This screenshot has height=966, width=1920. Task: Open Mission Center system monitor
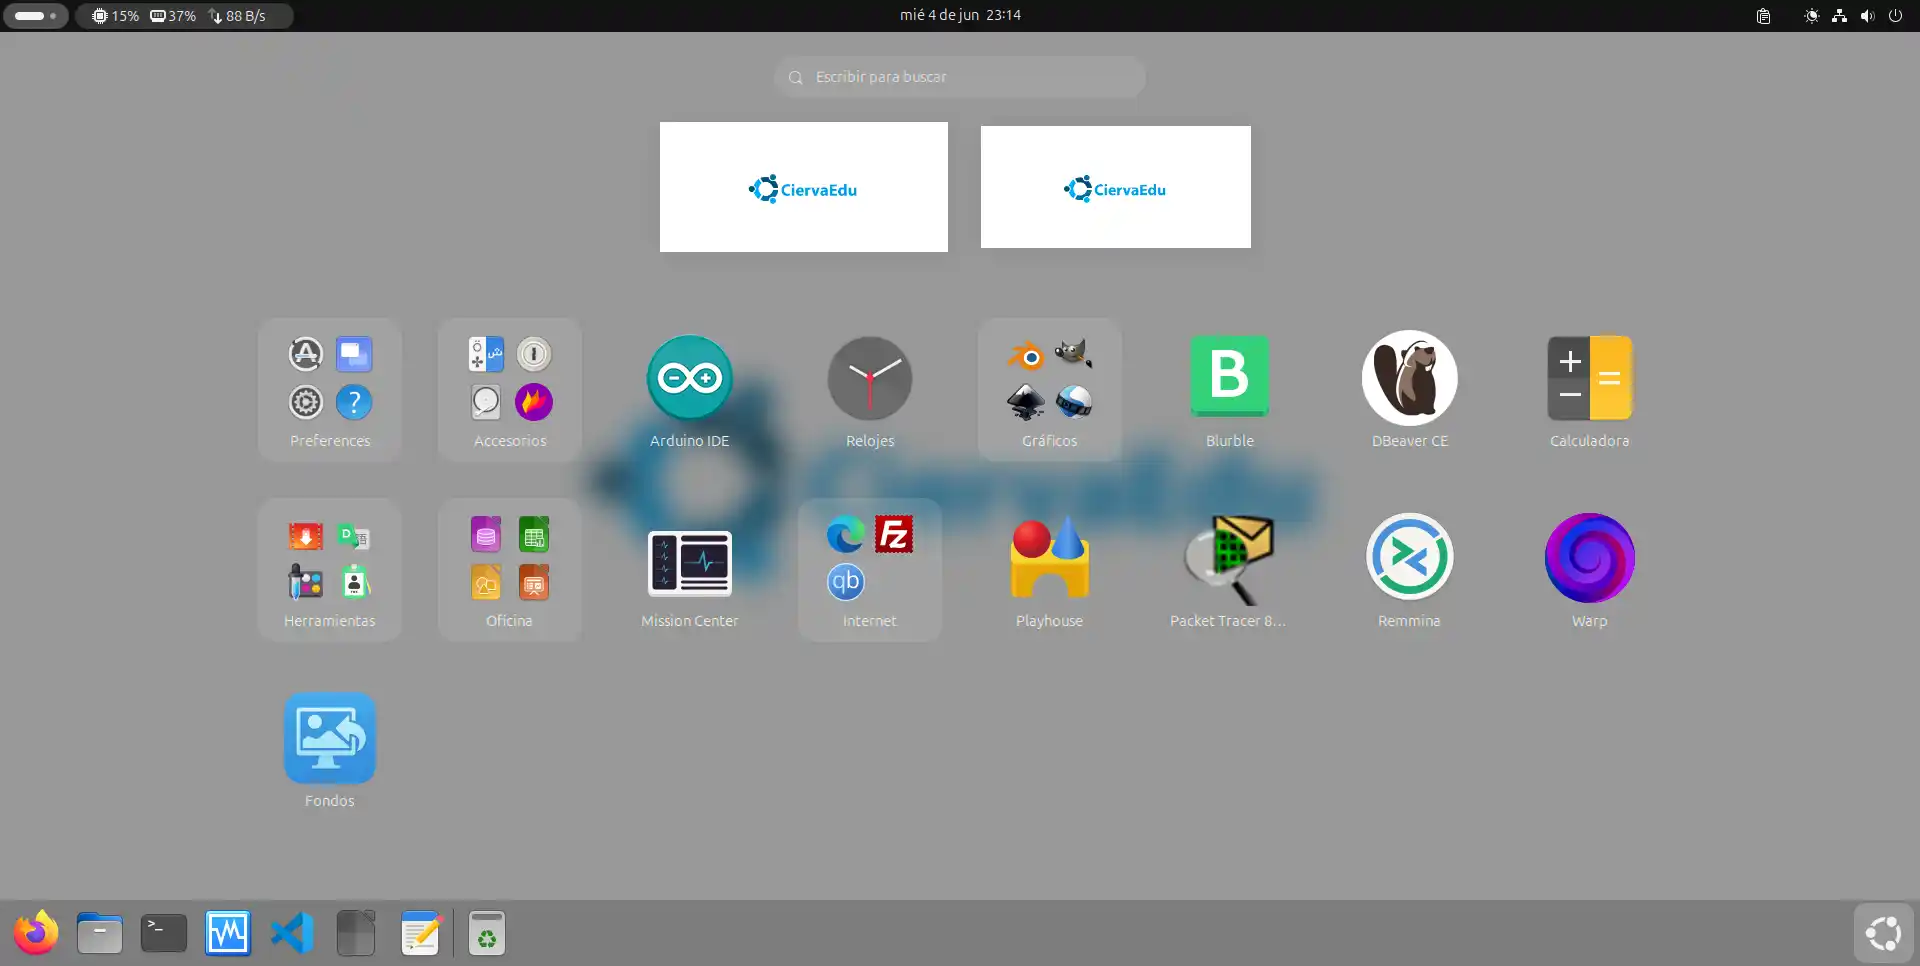tap(689, 563)
